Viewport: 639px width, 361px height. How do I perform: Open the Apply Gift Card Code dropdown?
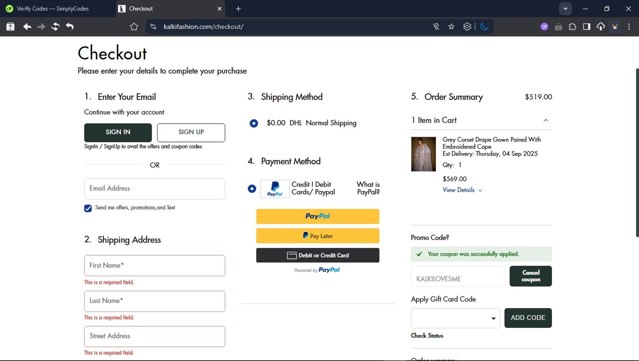tap(456, 318)
